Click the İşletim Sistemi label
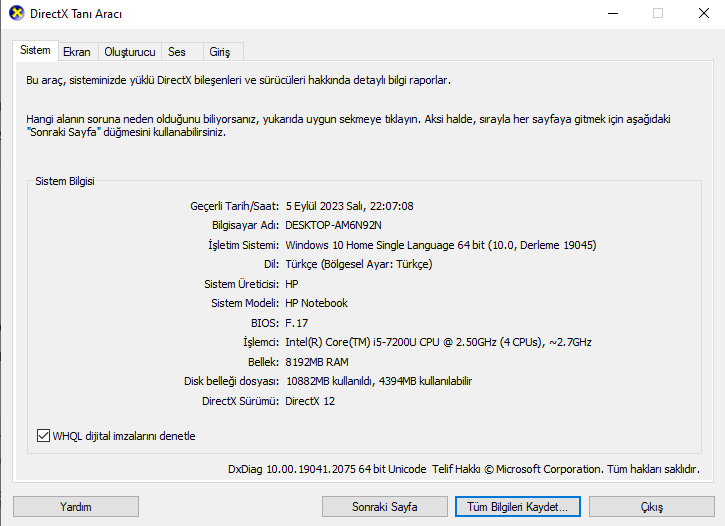725x526 pixels. click(x=243, y=245)
